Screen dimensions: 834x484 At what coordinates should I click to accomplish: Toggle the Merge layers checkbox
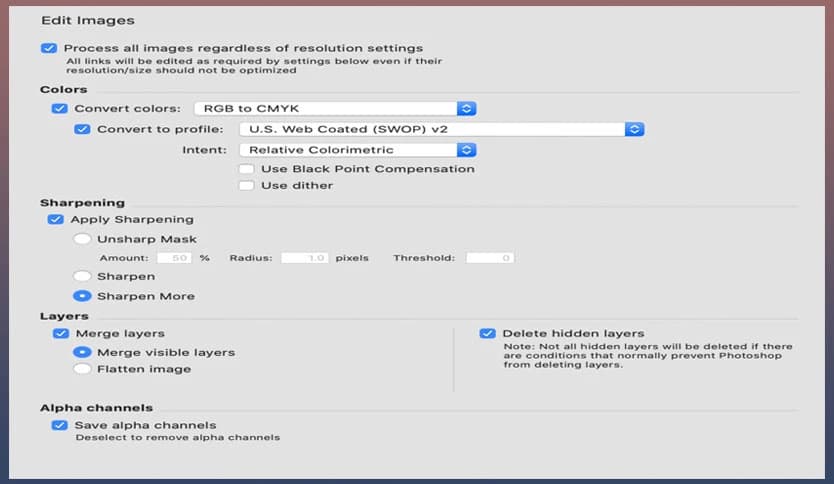point(61,333)
